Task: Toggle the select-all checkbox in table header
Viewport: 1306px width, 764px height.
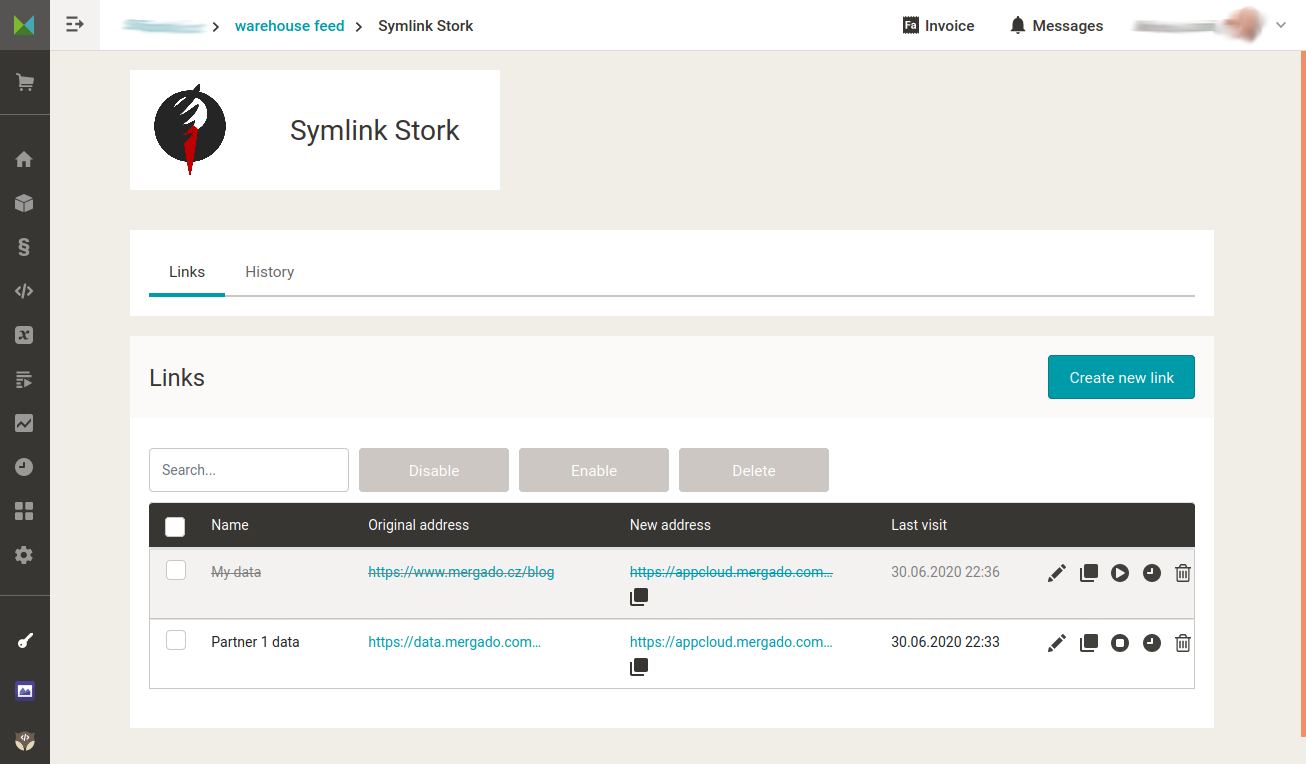Action: pyautogui.click(x=175, y=527)
